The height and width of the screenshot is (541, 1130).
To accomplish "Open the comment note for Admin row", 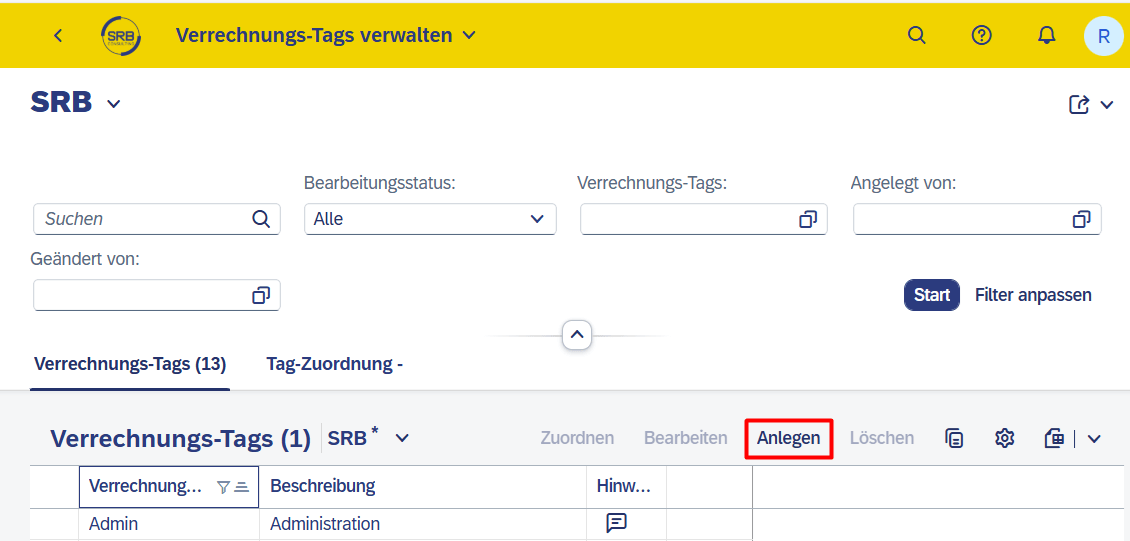I will click(616, 523).
